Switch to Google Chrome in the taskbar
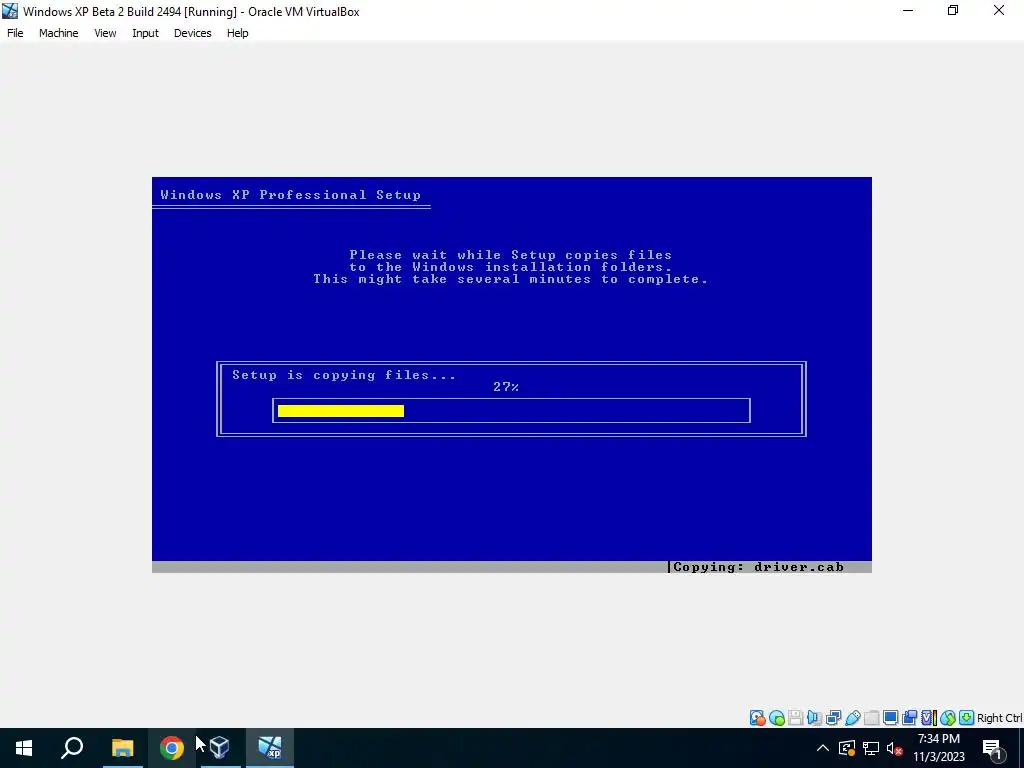Viewport: 1024px width, 768px height. pos(171,748)
